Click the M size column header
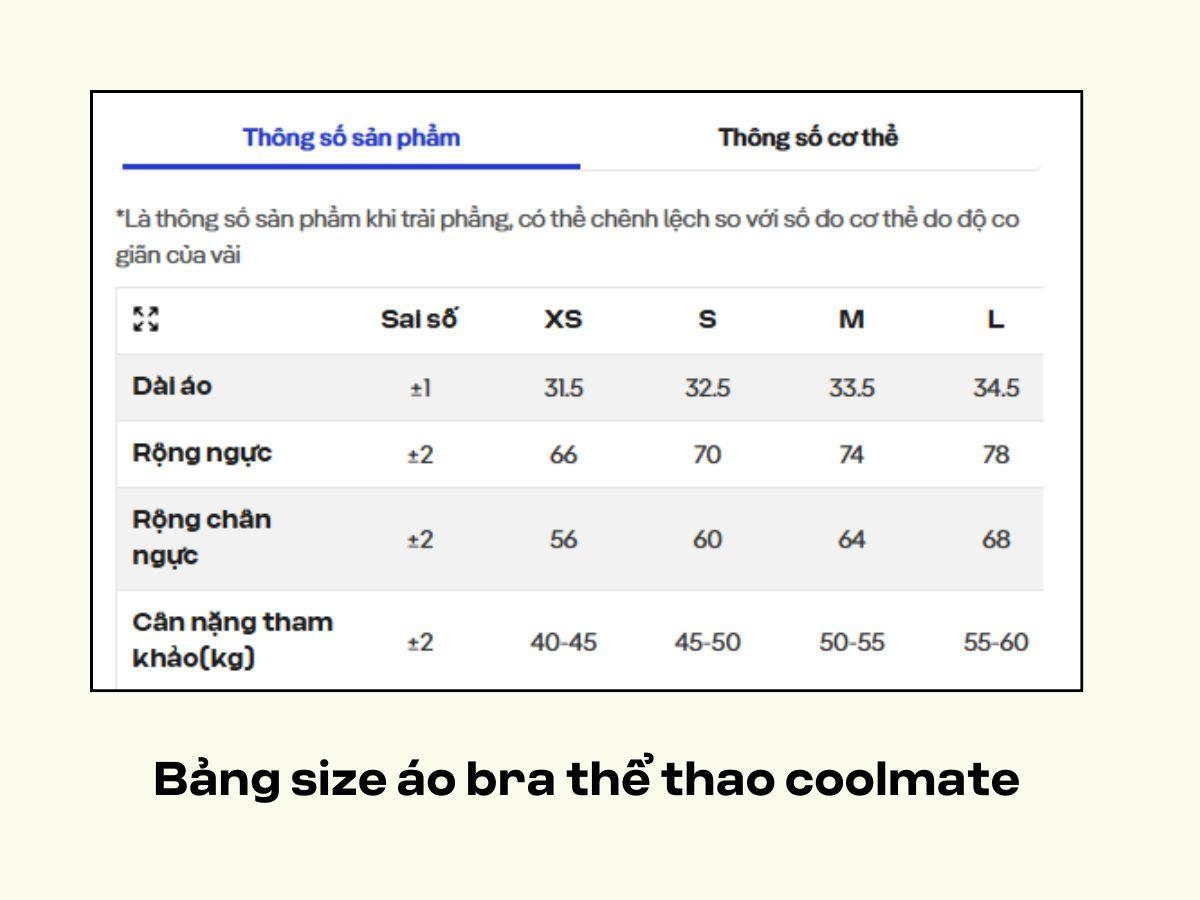 coord(851,320)
